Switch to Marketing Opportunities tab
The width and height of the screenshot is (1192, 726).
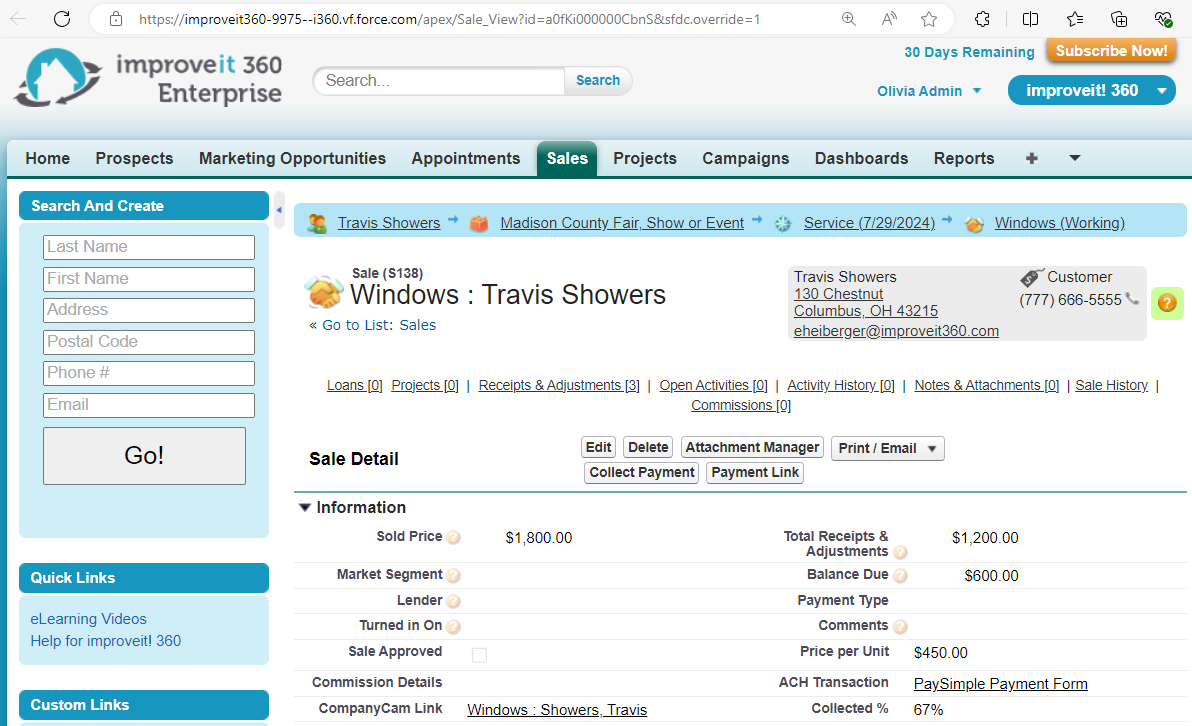pyautogui.click(x=293, y=158)
